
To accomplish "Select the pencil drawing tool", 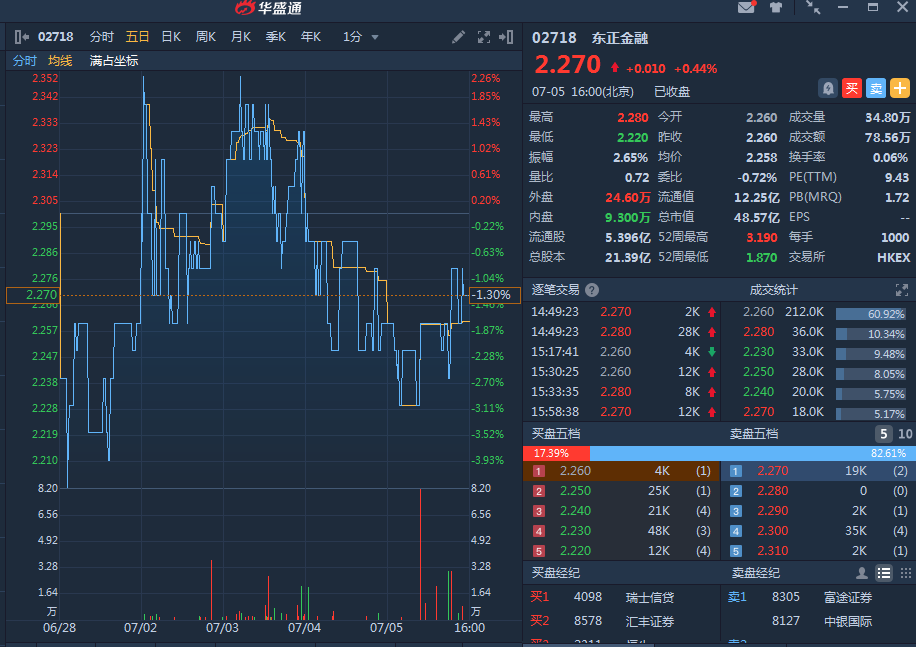I will tap(459, 37).
